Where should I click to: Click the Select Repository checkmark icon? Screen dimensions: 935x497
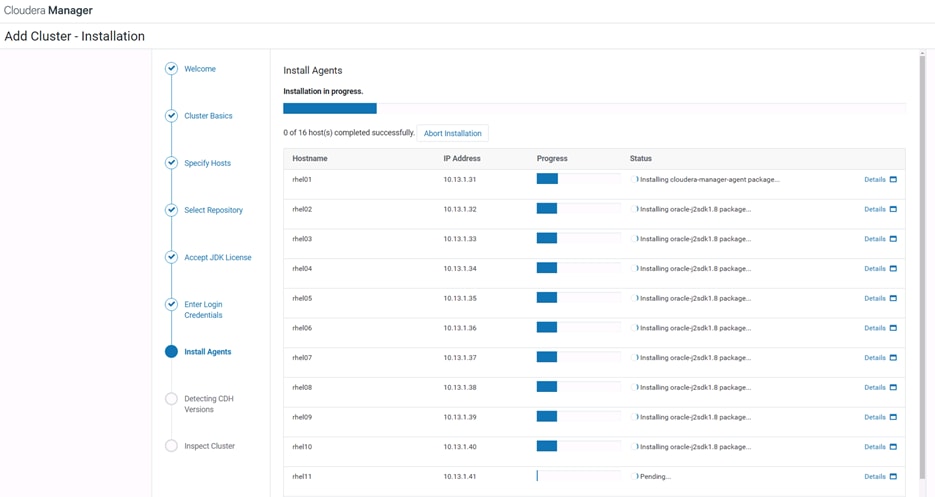(171, 210)
